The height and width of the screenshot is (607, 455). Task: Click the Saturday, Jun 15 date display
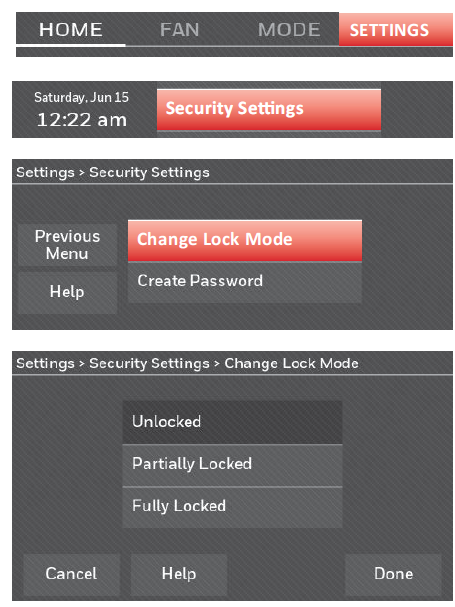tap(81, 97)
